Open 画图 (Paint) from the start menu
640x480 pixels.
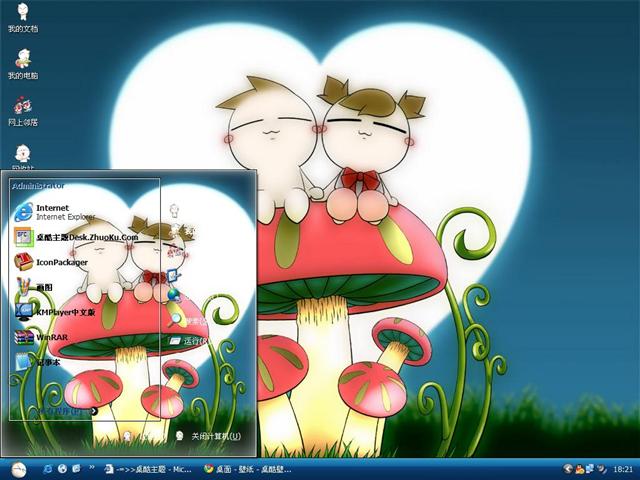click(33, 287)
